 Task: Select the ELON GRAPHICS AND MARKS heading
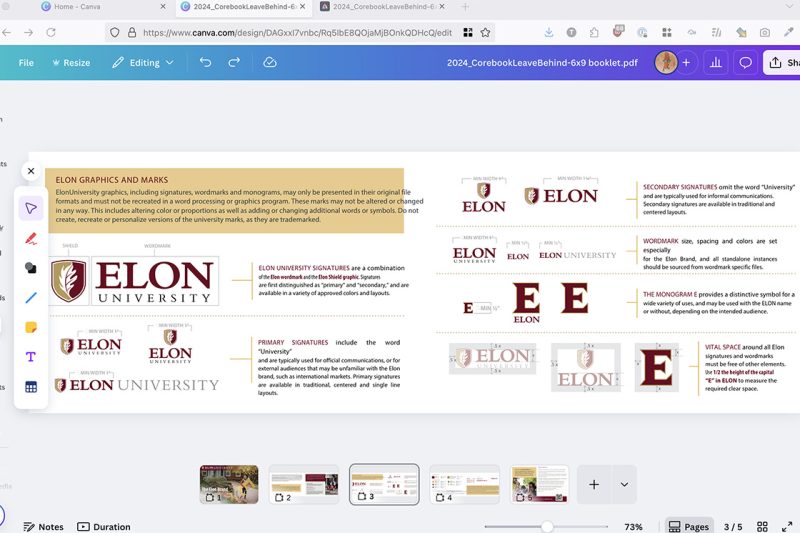click(x=112, y=180)
